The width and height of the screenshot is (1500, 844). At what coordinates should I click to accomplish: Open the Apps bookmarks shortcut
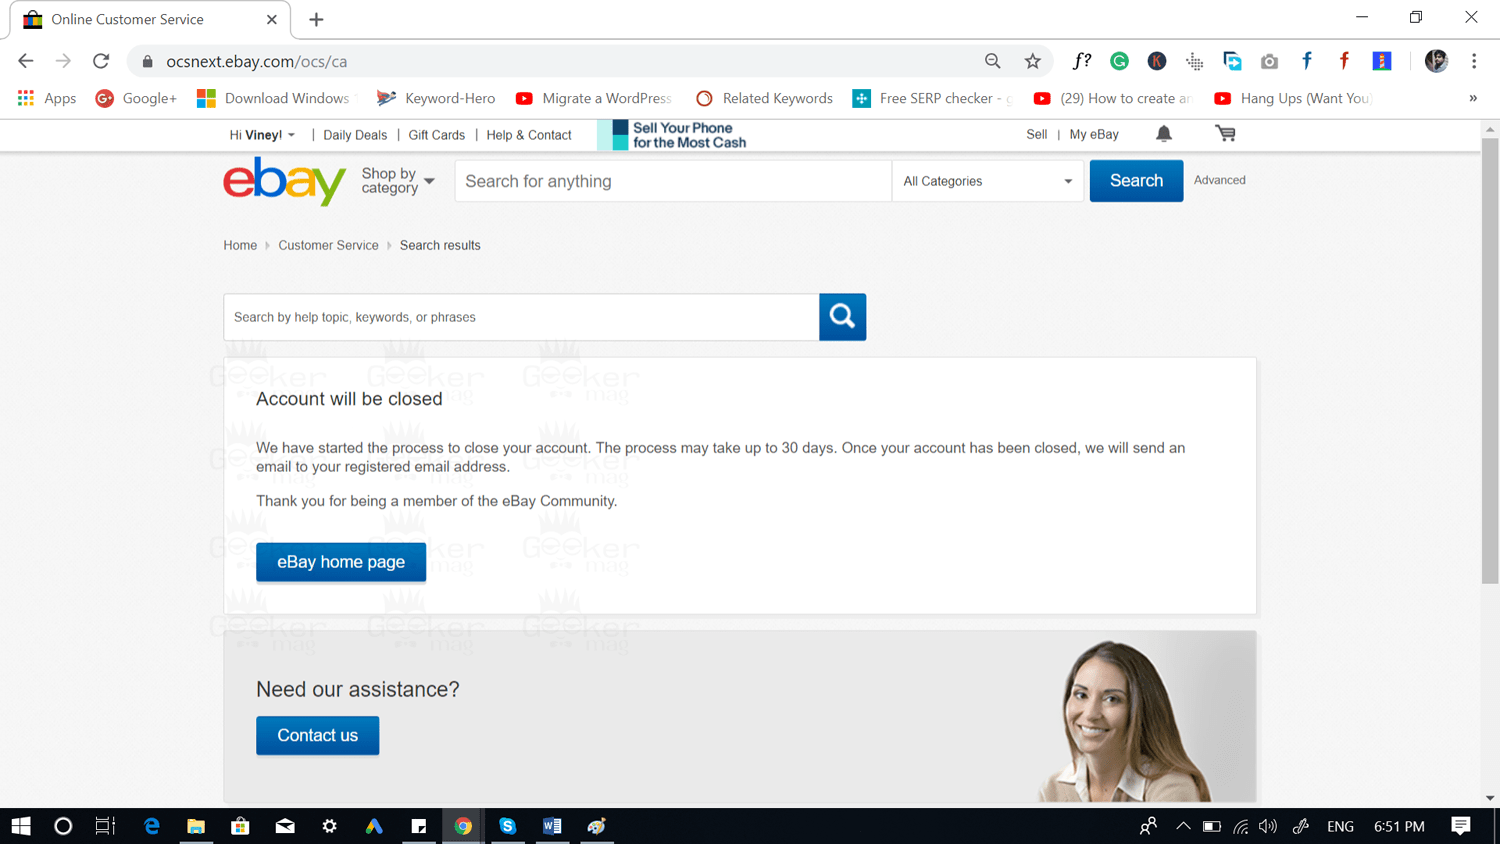[x=47, y=98]
